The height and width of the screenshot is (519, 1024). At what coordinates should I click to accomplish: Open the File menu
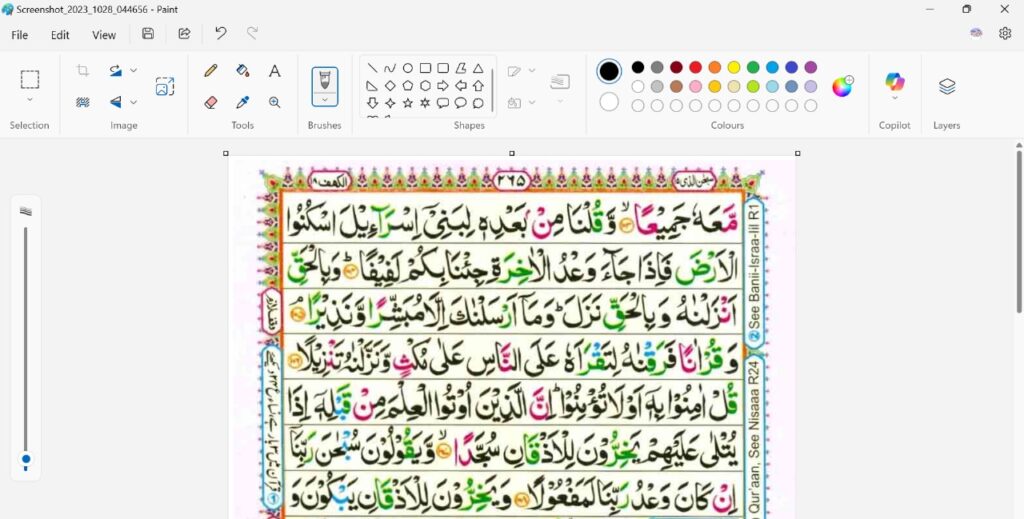(x=20, y=34)
